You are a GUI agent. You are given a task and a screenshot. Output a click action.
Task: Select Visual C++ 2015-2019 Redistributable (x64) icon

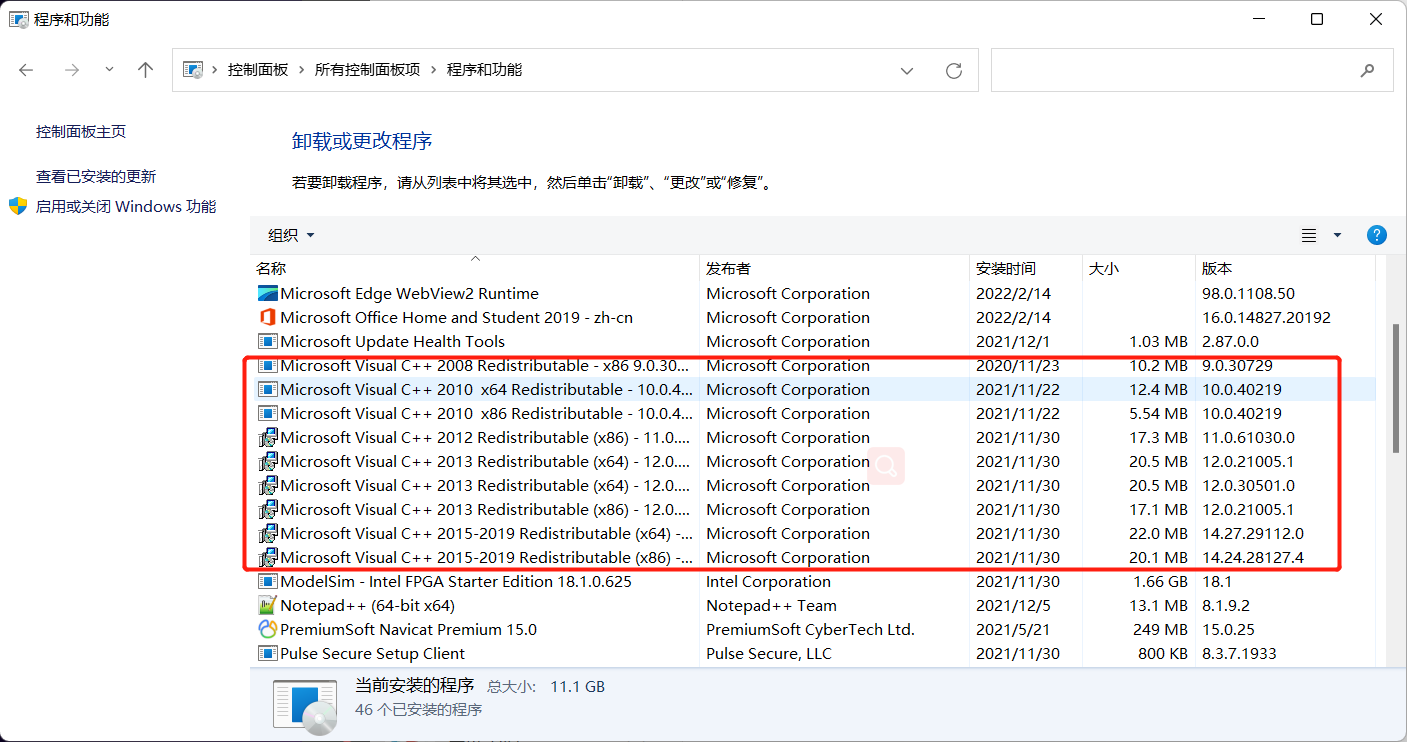[267, 534]
